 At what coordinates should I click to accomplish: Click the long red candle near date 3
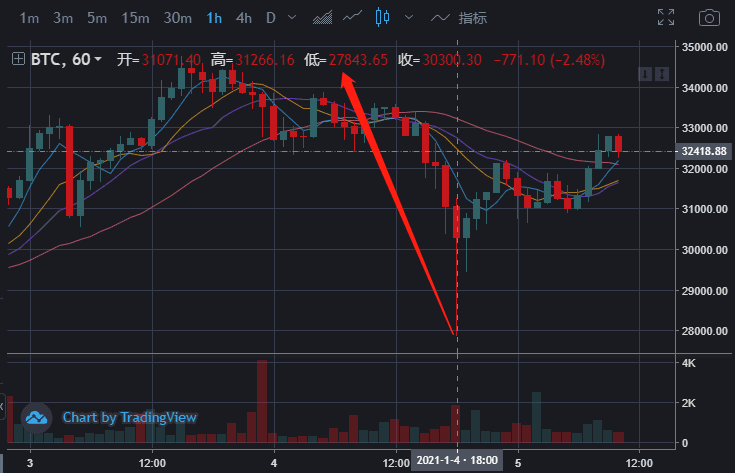(69, 171)
